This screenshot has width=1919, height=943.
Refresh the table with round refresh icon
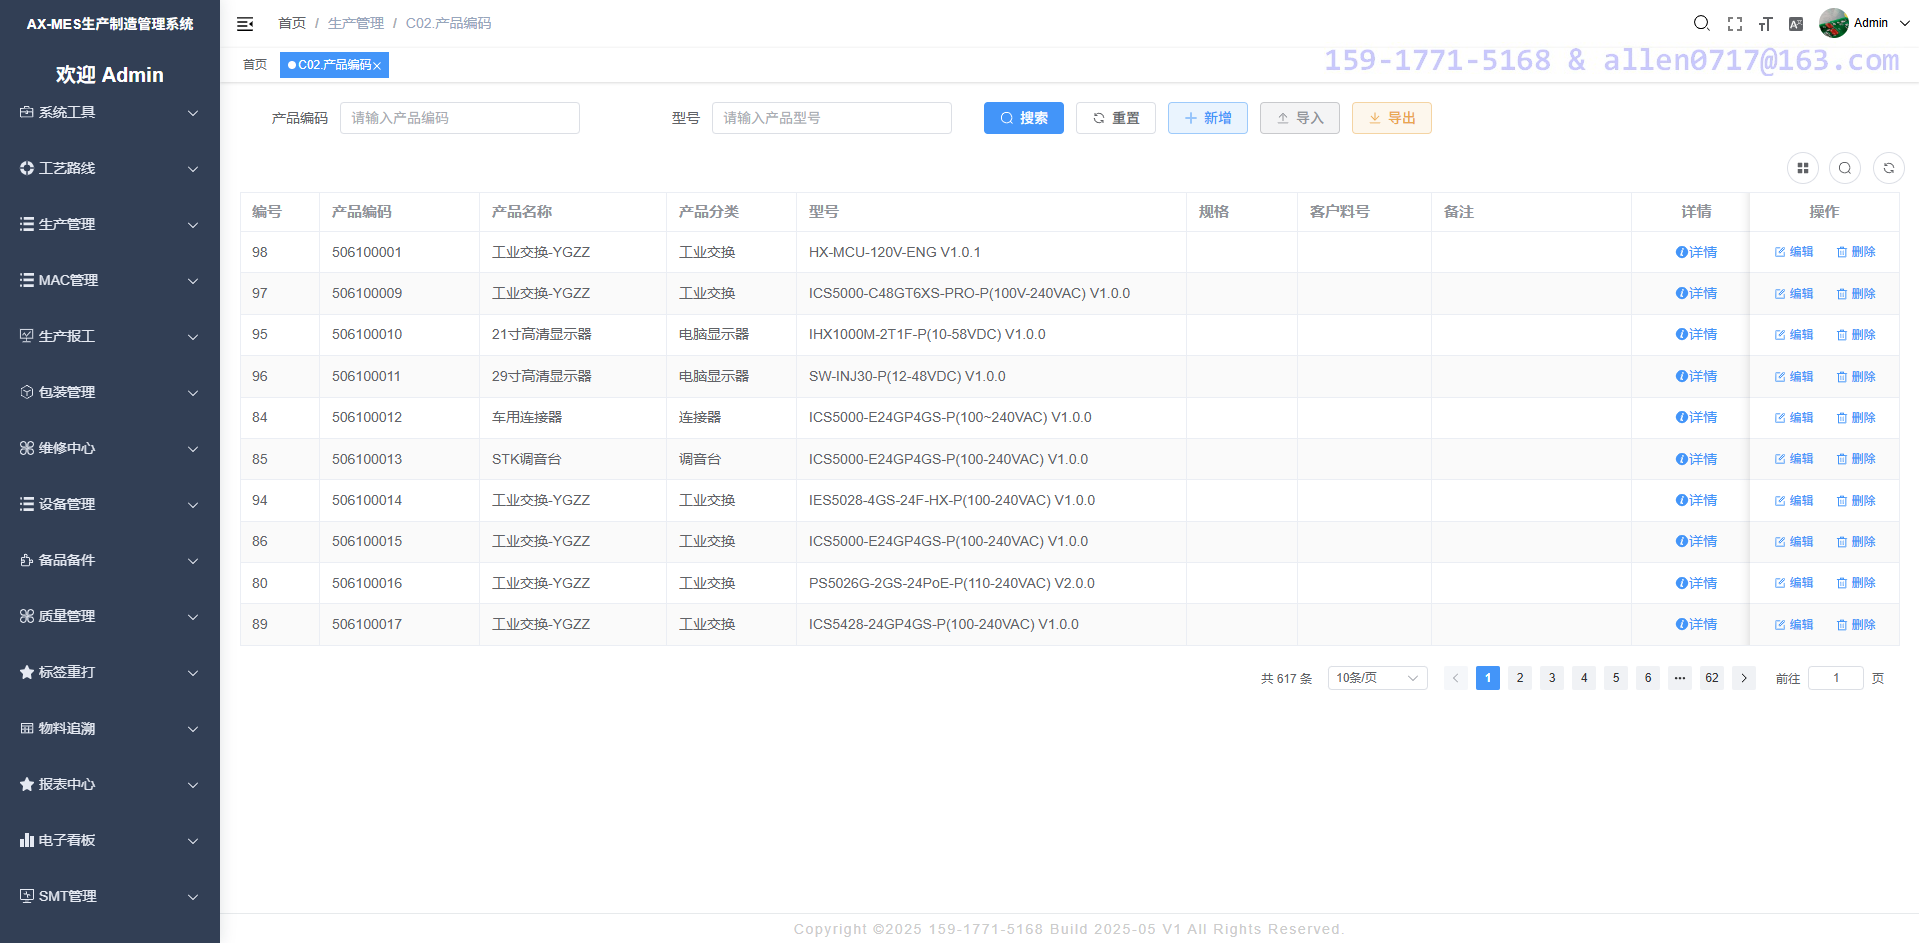pyautogui.click(x=1889, y=168)
